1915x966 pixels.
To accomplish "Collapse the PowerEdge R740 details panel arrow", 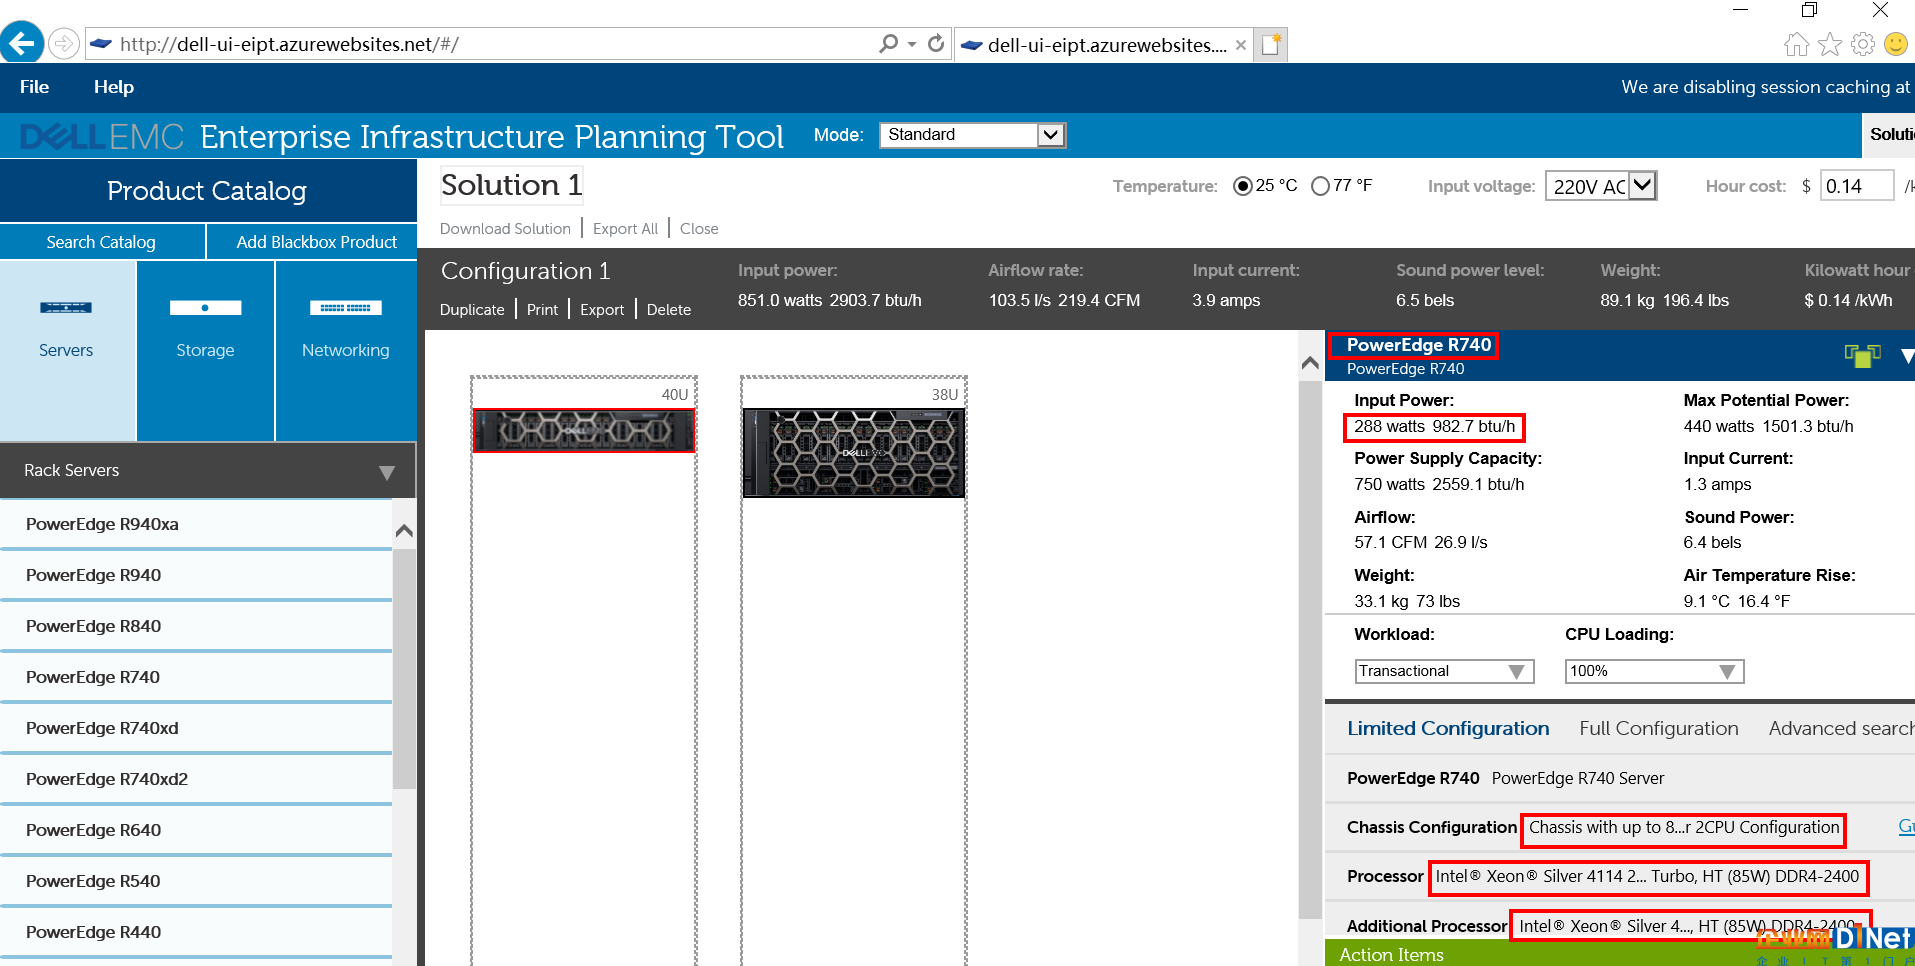I will coord(1907,356).
